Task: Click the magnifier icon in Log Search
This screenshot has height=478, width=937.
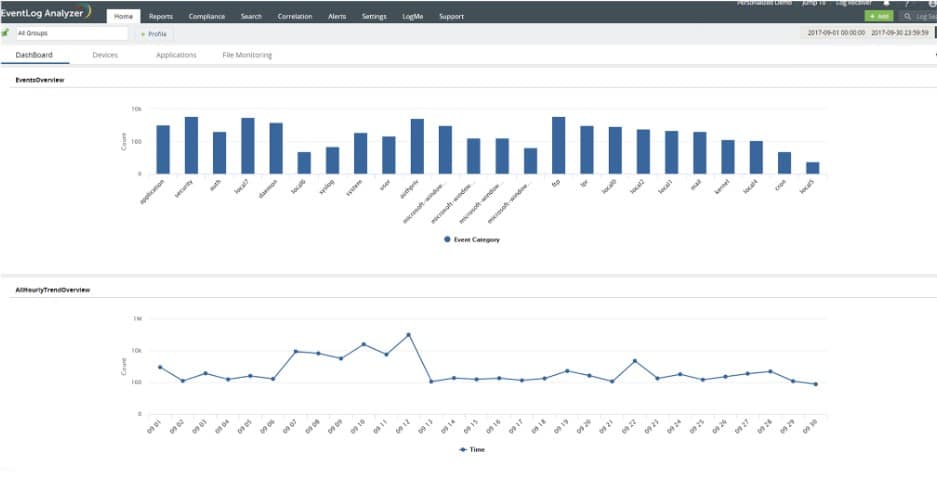Action: [x=908, y=17]
